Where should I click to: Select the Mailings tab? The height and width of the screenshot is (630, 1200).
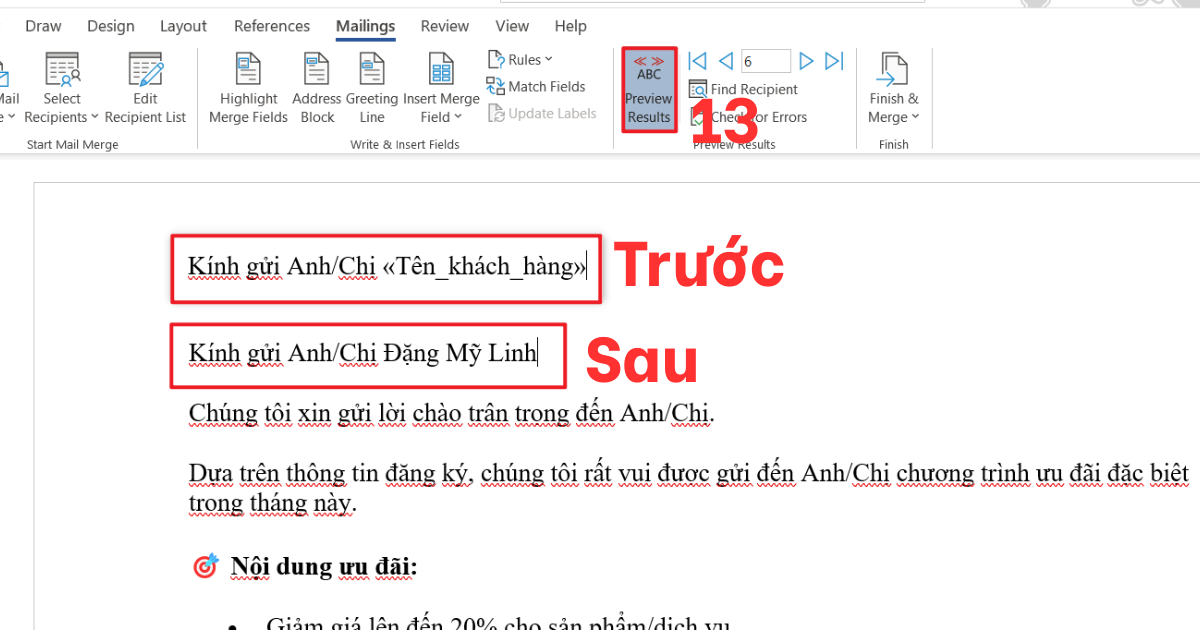(x=365, y=26)
